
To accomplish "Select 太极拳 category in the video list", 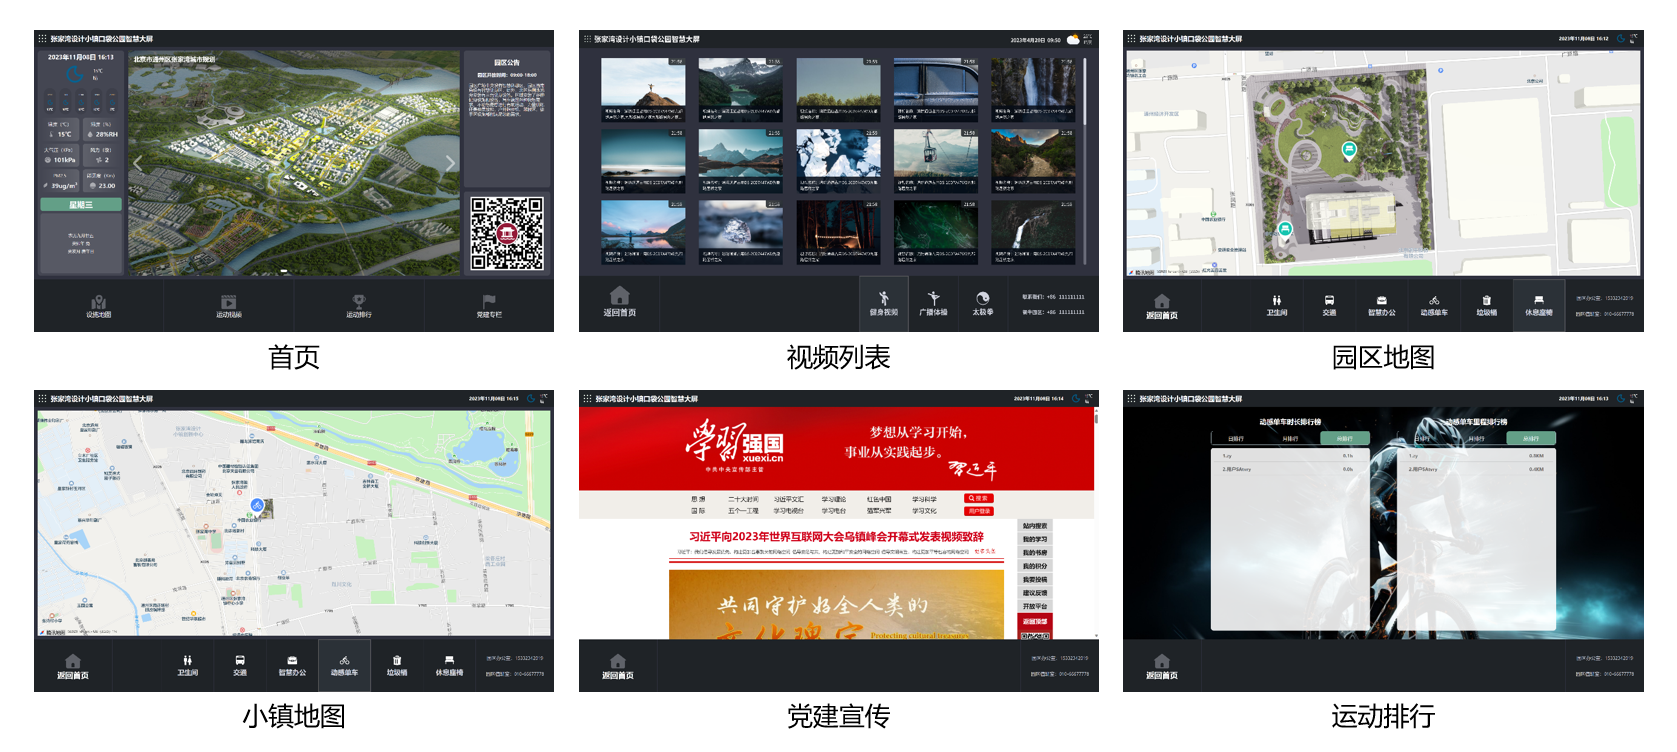I will [x=983, y=303].
